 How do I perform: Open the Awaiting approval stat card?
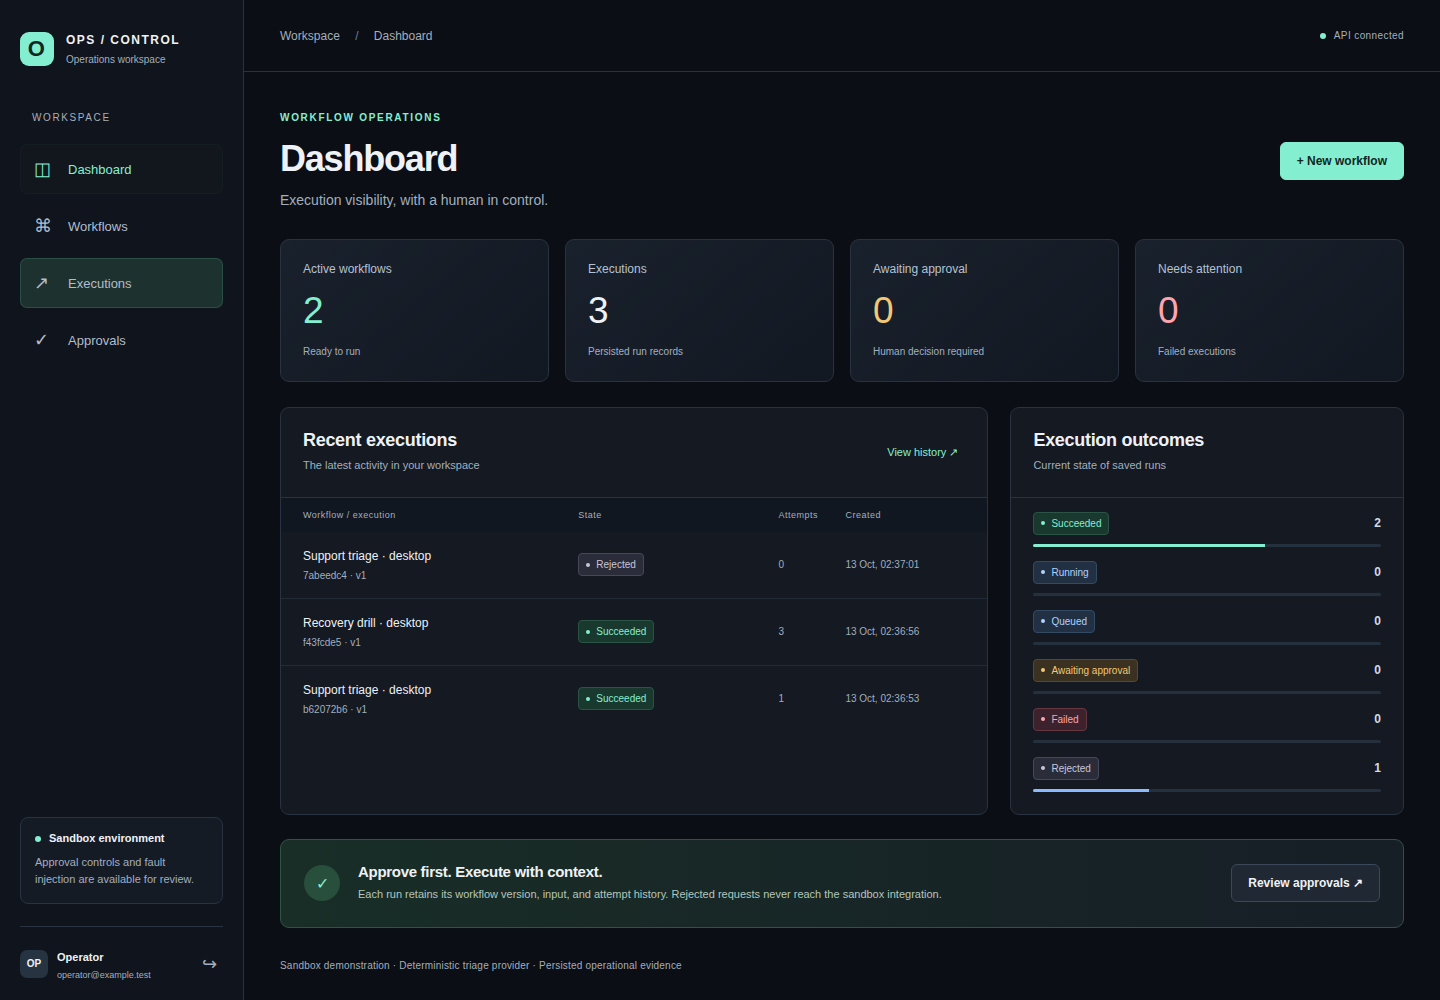point(984,310)
